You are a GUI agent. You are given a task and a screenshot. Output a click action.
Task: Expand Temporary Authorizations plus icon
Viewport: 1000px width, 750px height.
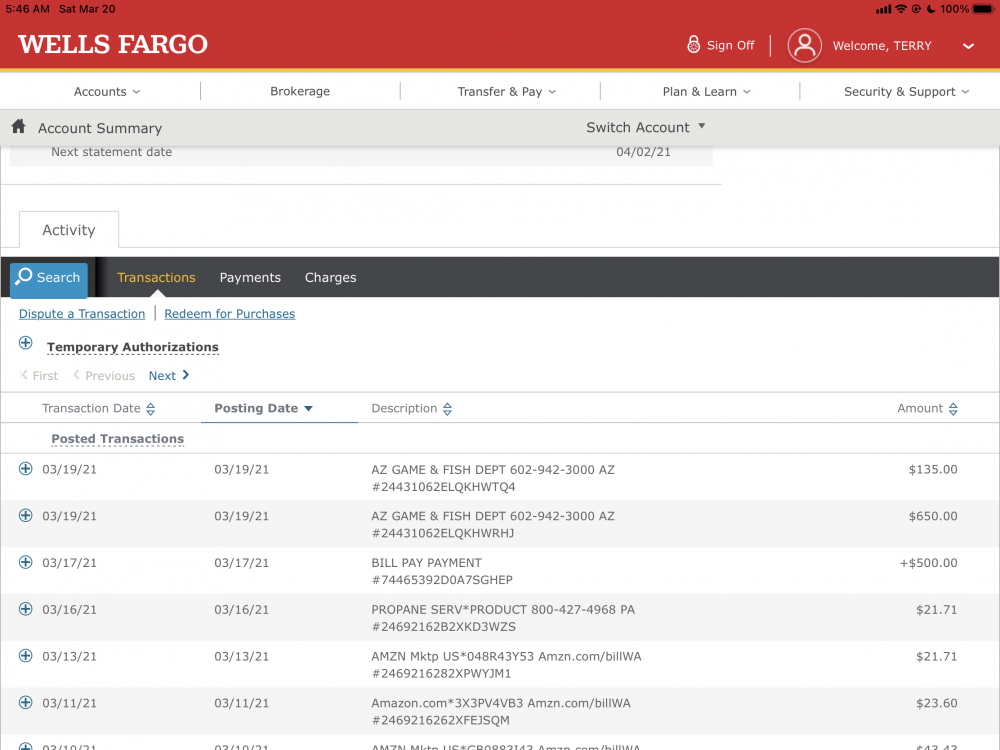coord(26,343)
